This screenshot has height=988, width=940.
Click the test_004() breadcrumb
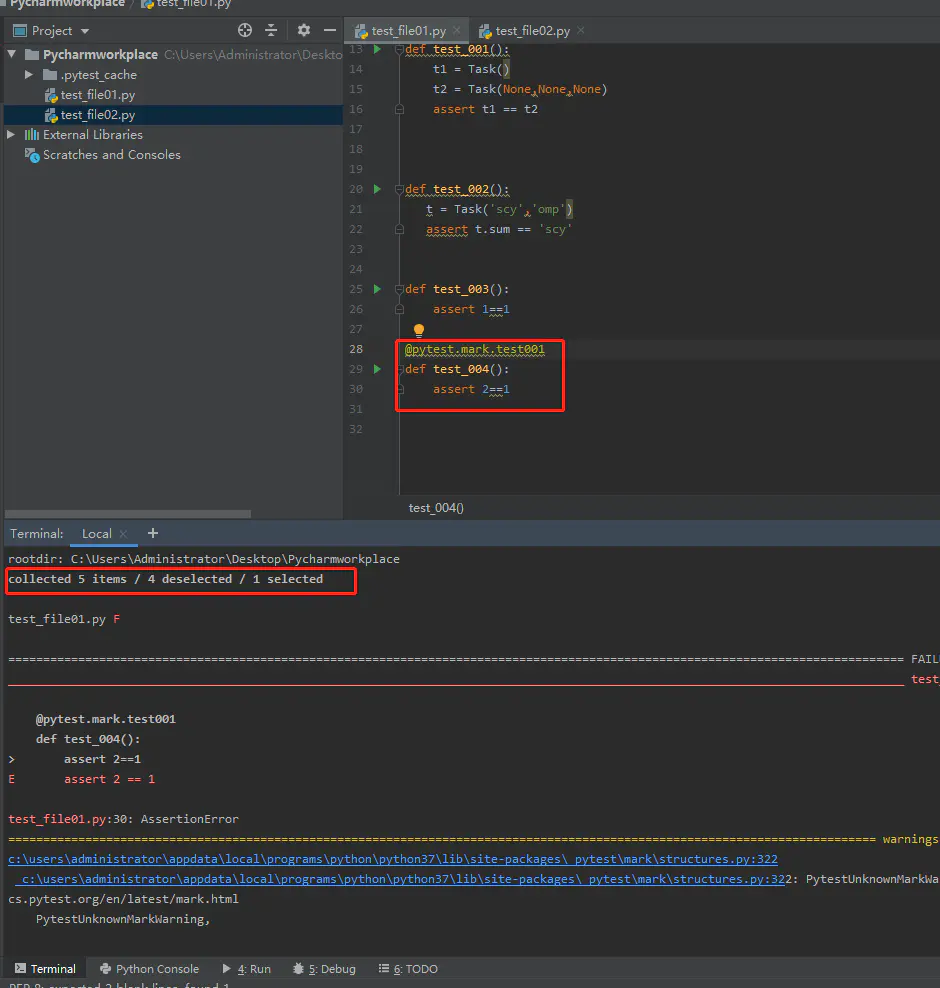tap(436, 508)
